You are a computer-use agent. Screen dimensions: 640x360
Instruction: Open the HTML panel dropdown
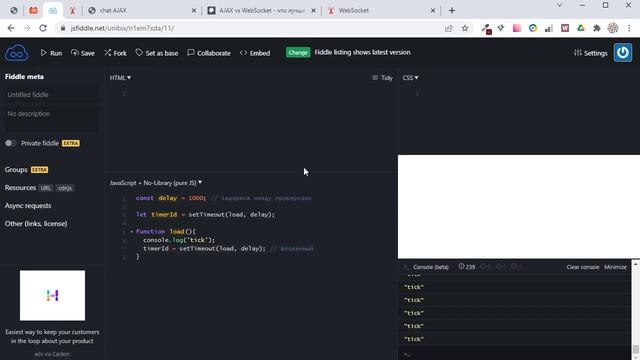pyautogui.click(x=120, y=78)
